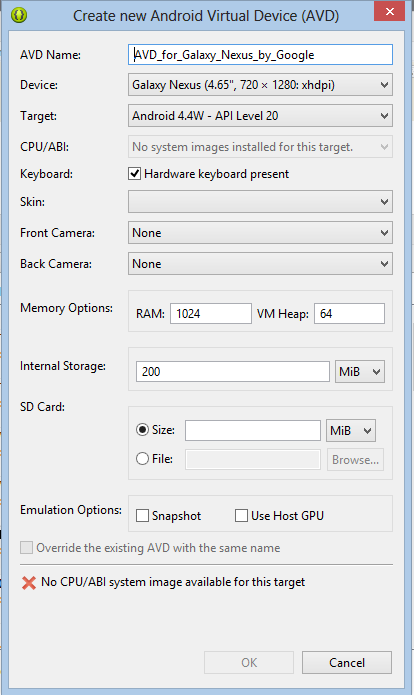Enable the Snapshot checkbox
Viewport: 414px width, 695px height.
(142, 515)
